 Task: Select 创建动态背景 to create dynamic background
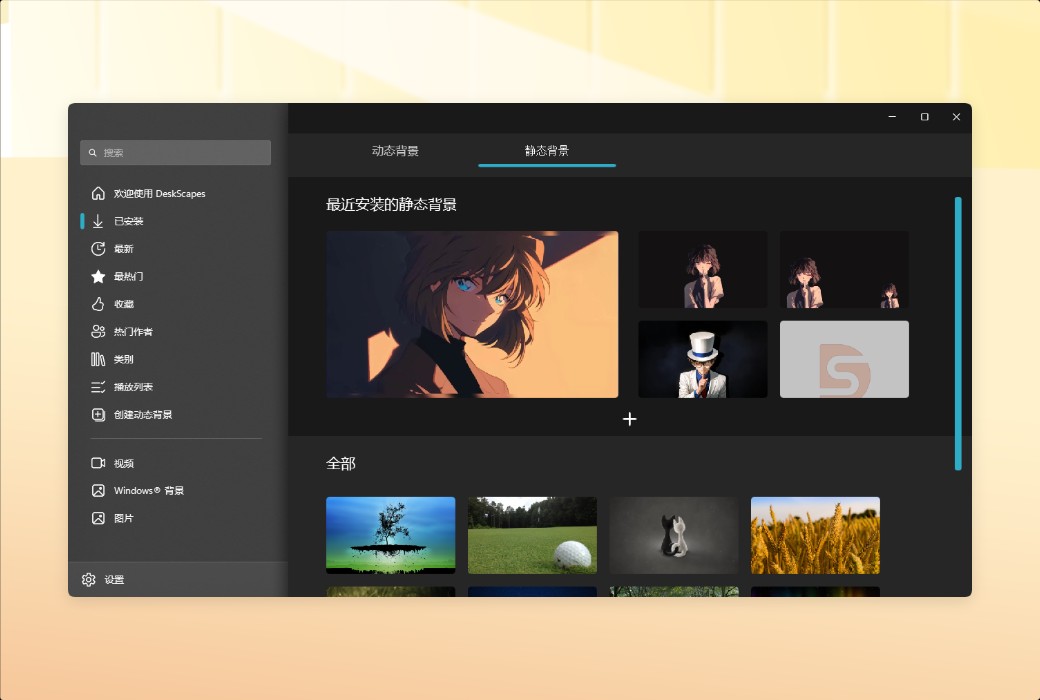(x=144, y=414)
